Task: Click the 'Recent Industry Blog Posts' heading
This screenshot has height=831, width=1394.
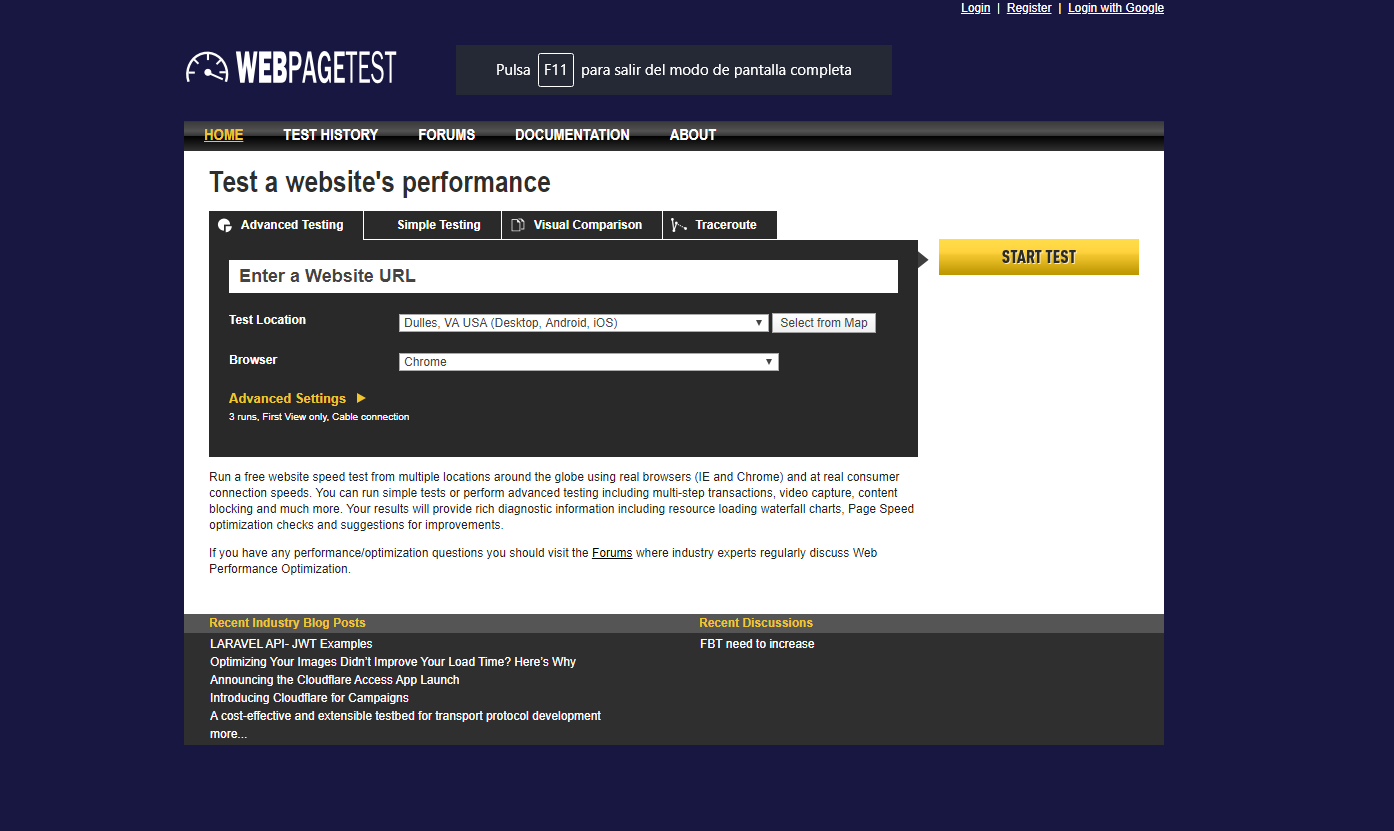Action: coord(287,623)
